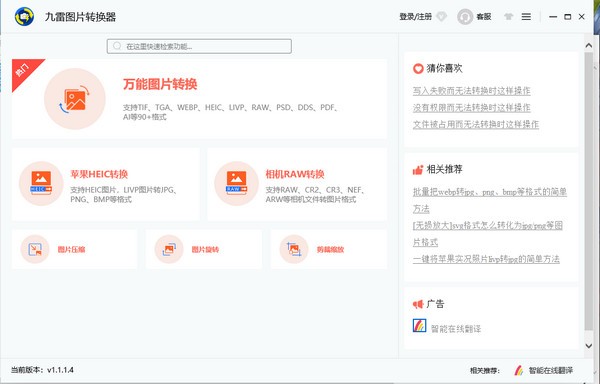Click the 热门 corner ribbon badge
Image resolution: width=600 pixels, height=384 pixels.
(24, 71)
